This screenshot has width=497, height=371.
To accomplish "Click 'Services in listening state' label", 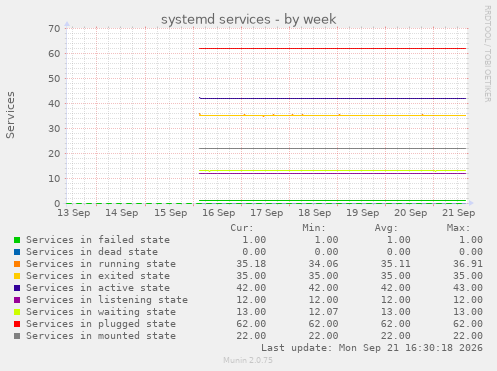I will click(x=107, y=300).
